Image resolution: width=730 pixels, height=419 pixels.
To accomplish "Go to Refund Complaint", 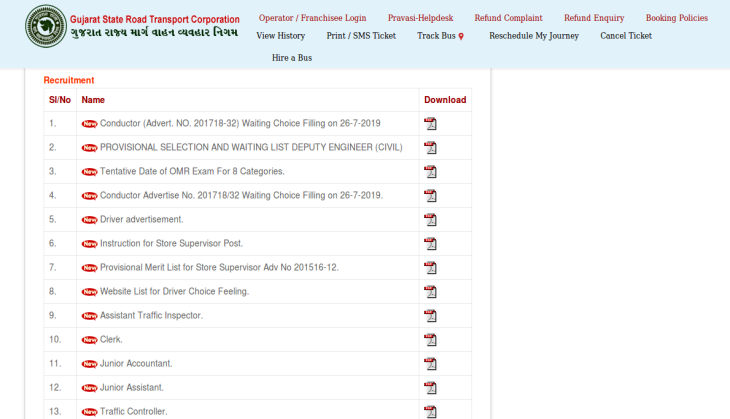I will [508, 18].
